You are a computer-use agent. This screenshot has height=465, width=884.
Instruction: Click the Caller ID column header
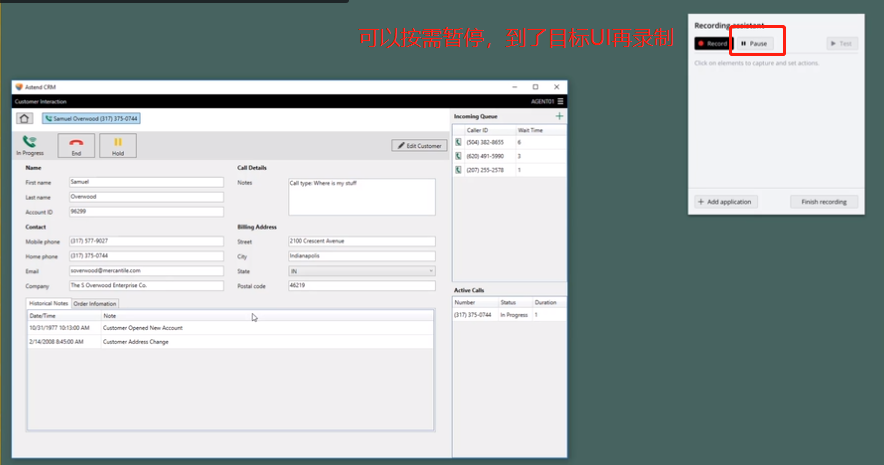[x=490, y=130]
